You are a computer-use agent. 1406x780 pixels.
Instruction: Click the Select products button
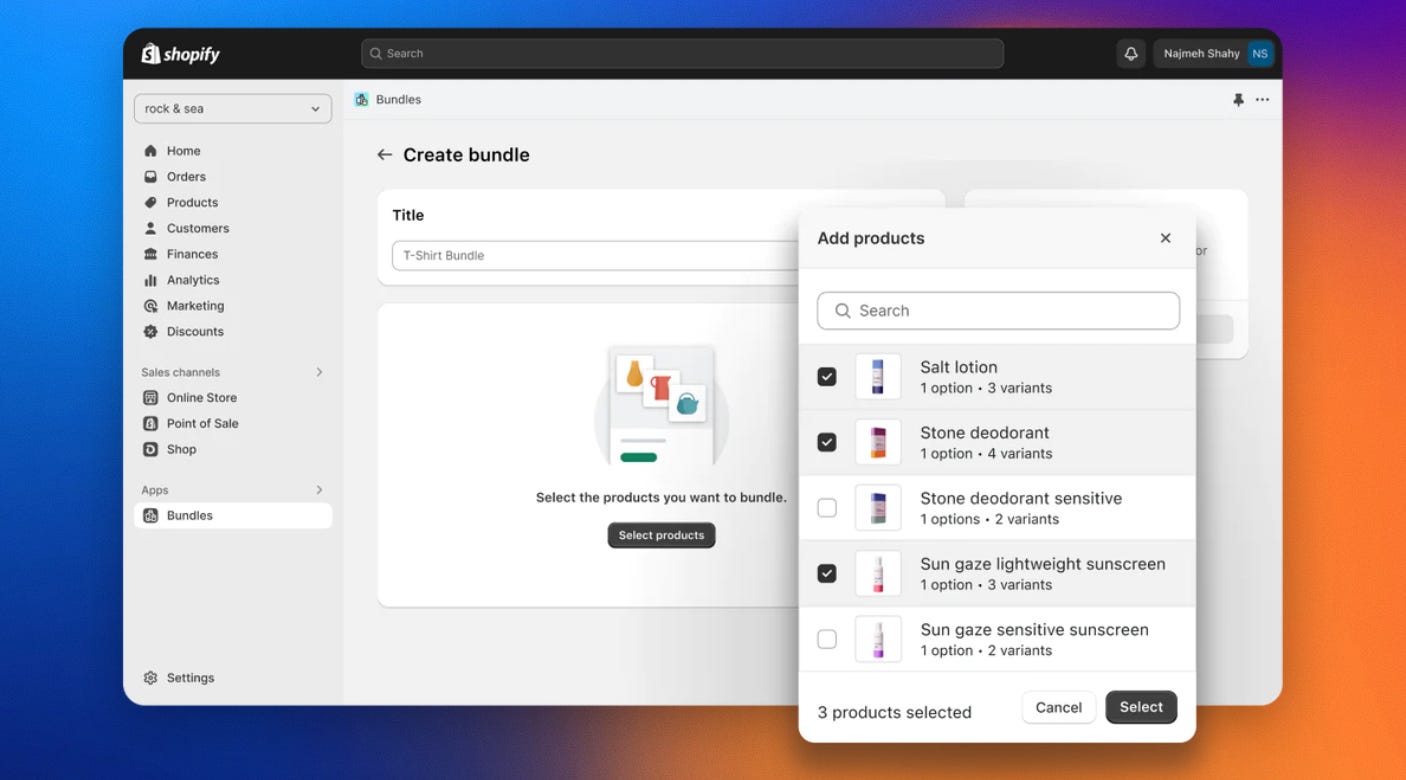[x=661, y=535]
